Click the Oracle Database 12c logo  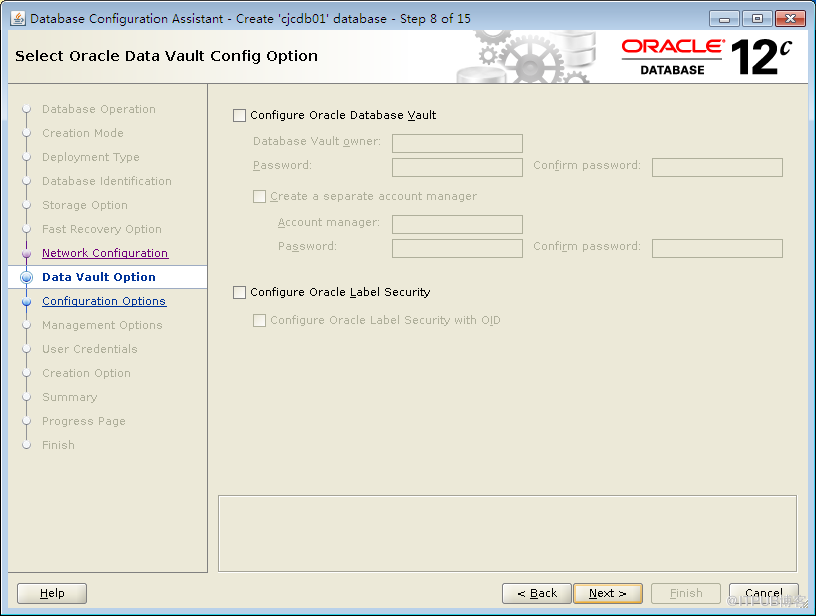point(707,57)
